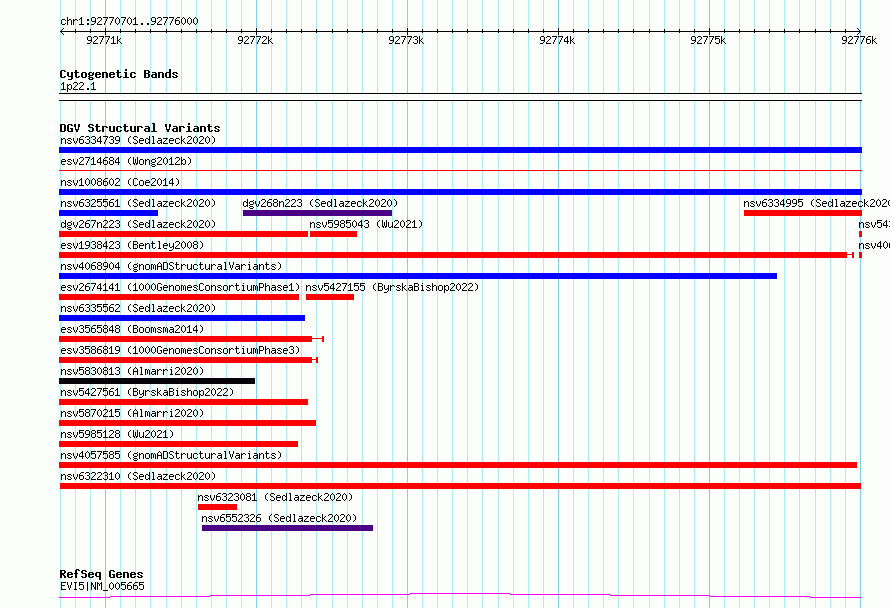890x608 pixels.
Task: Select nsv5427155 (ByrskaBishop2022) label
Action: 392,287
